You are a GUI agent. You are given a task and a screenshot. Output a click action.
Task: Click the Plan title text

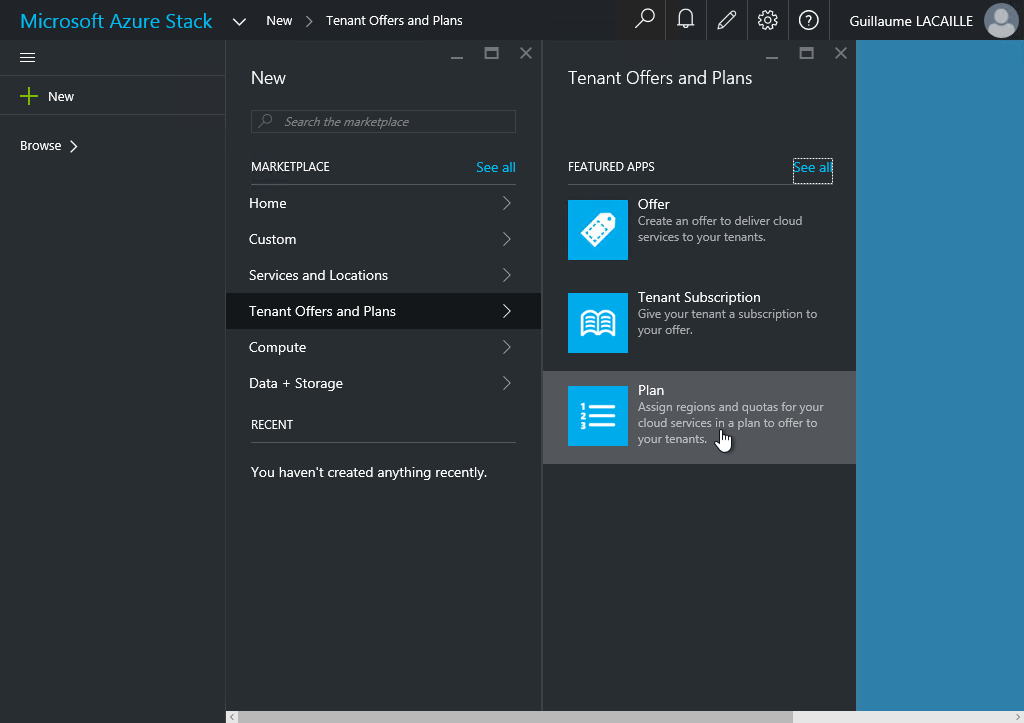click(650, 390)
